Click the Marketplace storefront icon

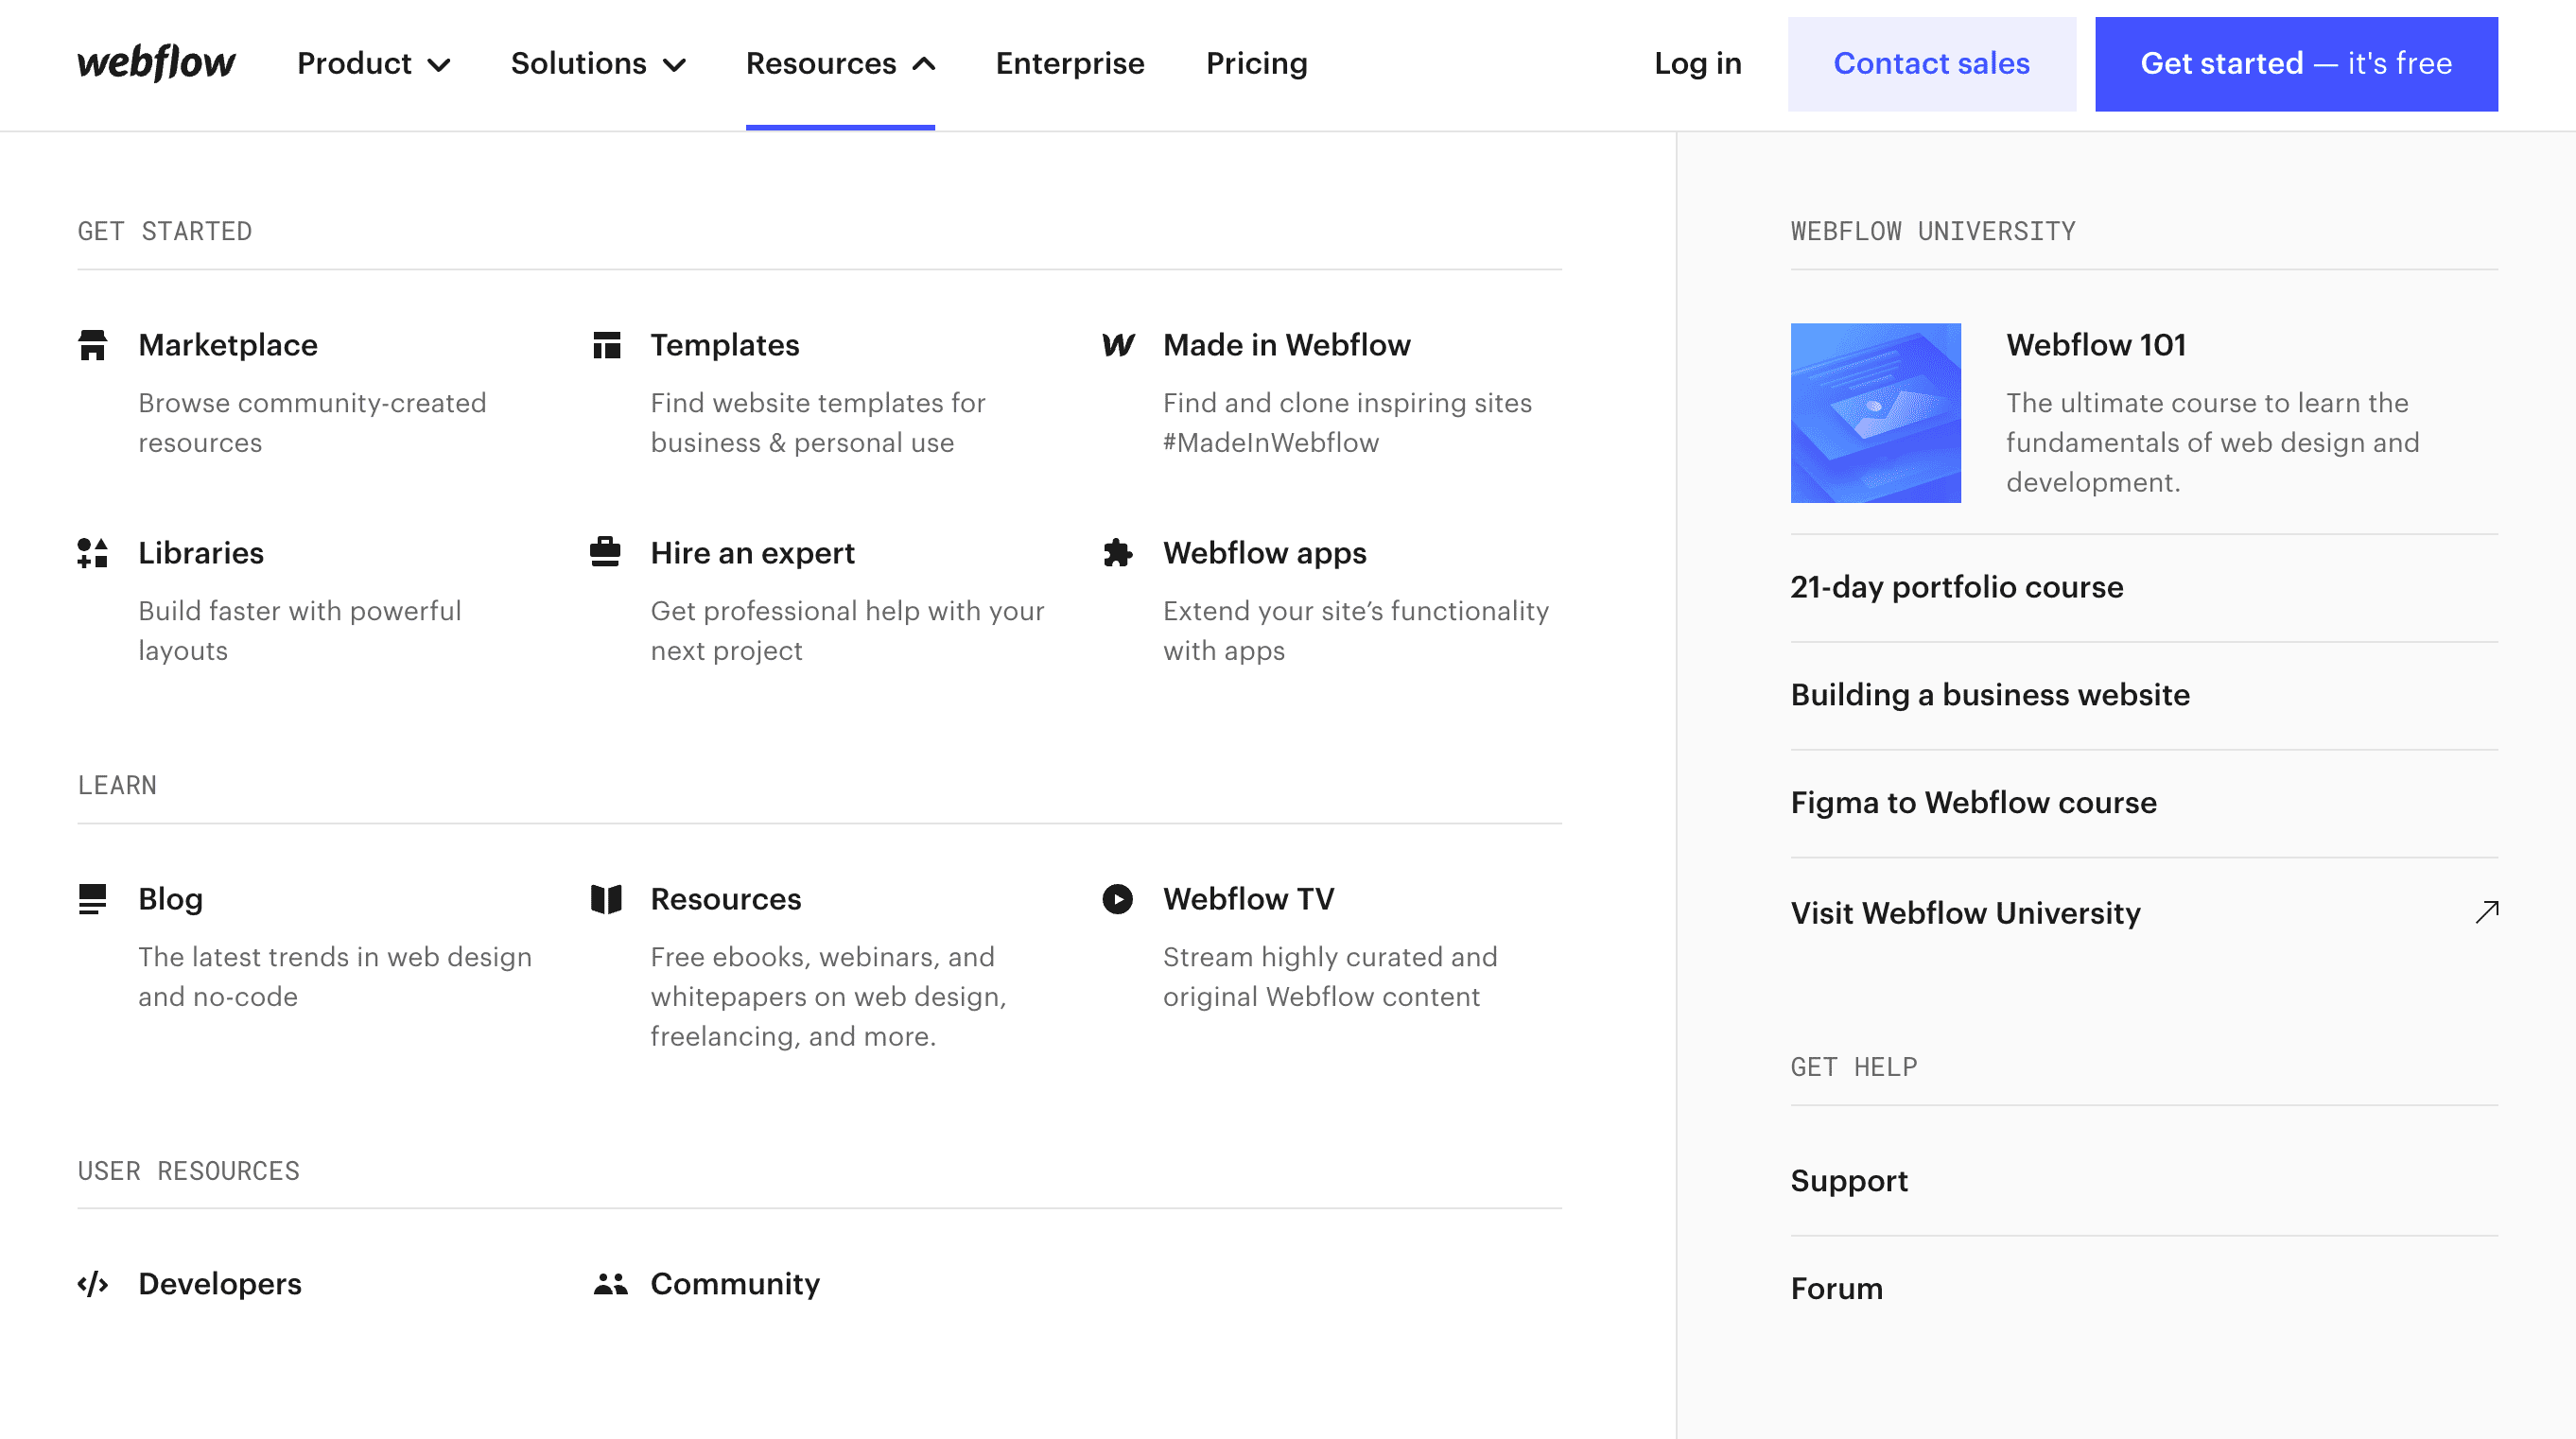tap(92, 345)
